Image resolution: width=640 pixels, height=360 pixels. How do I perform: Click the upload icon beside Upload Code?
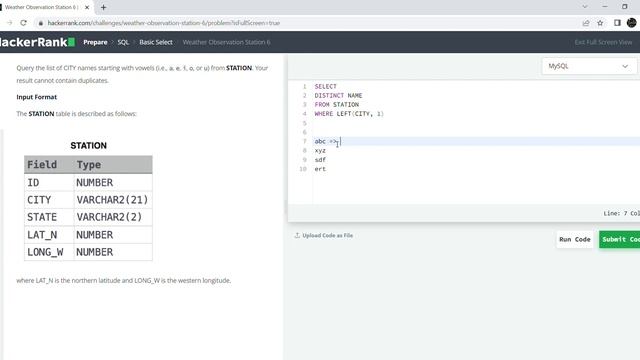tap(297, 236)
